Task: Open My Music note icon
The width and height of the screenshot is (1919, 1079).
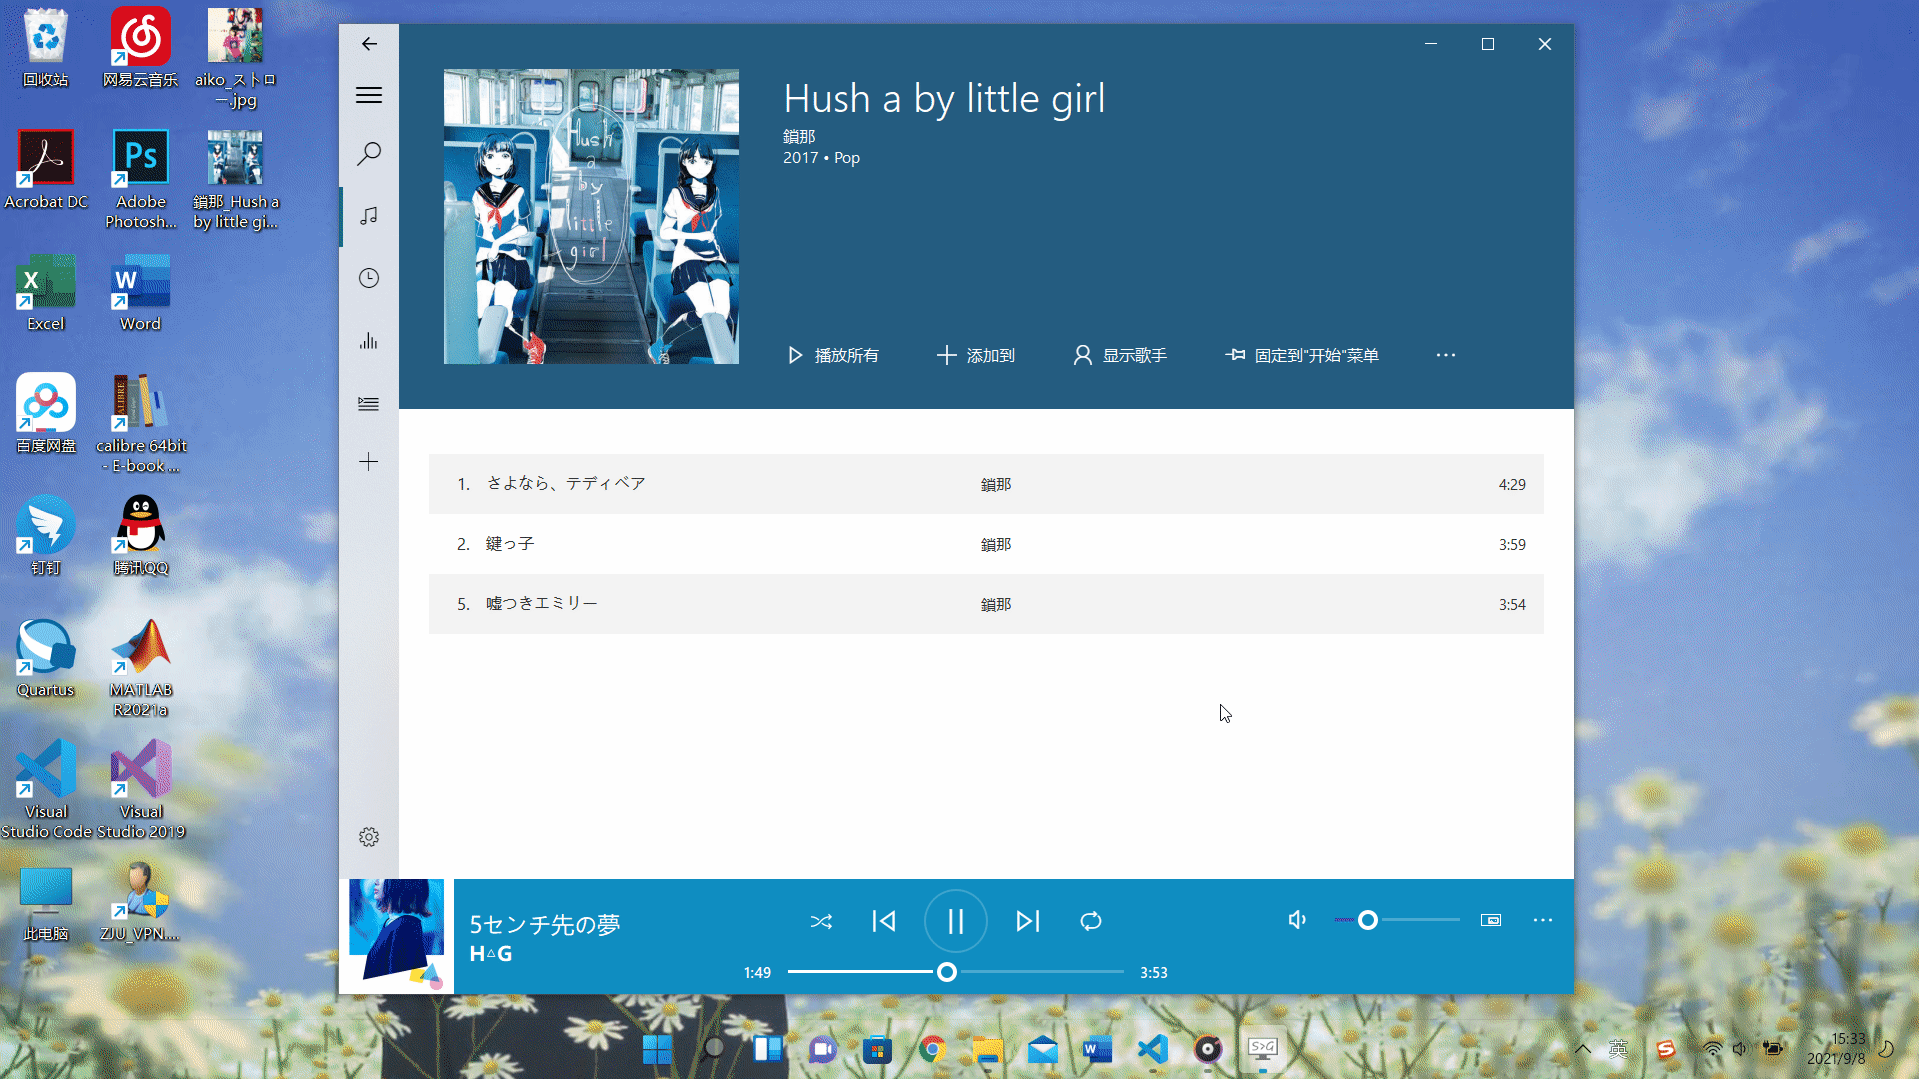Action: (369, 216)
